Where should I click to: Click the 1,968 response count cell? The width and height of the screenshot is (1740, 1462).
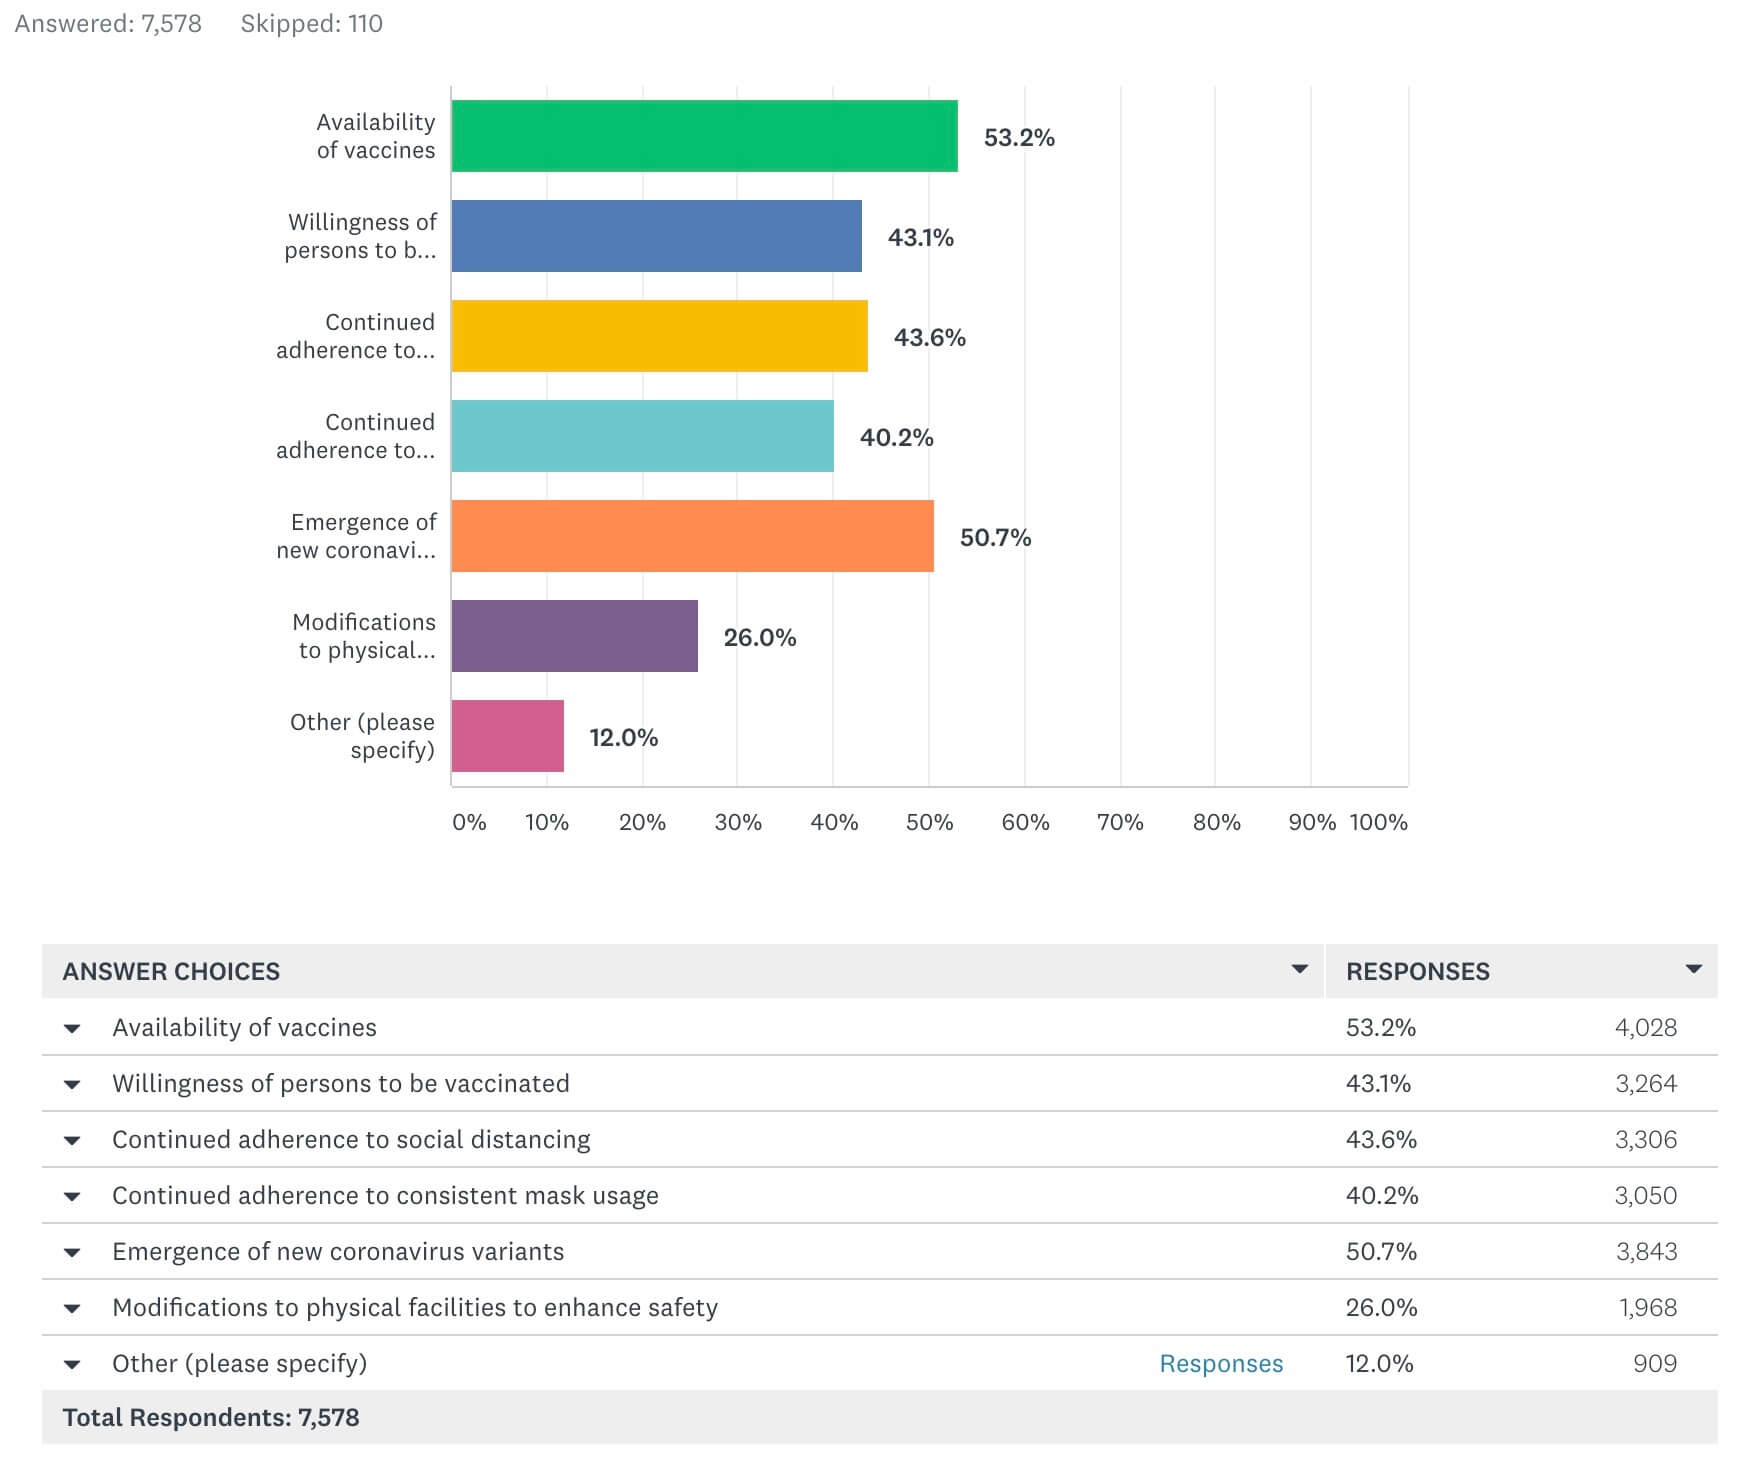click(1648, 1308)
